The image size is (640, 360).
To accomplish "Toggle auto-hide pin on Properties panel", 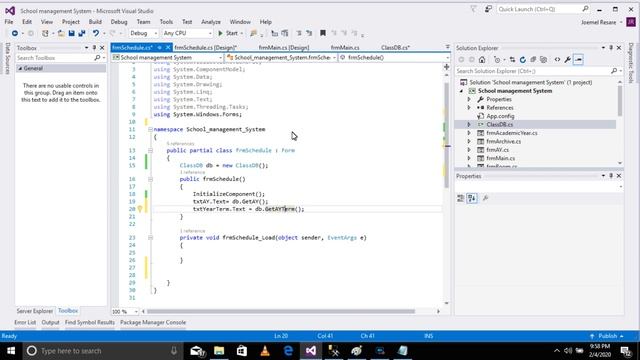I will pos(611,176).
